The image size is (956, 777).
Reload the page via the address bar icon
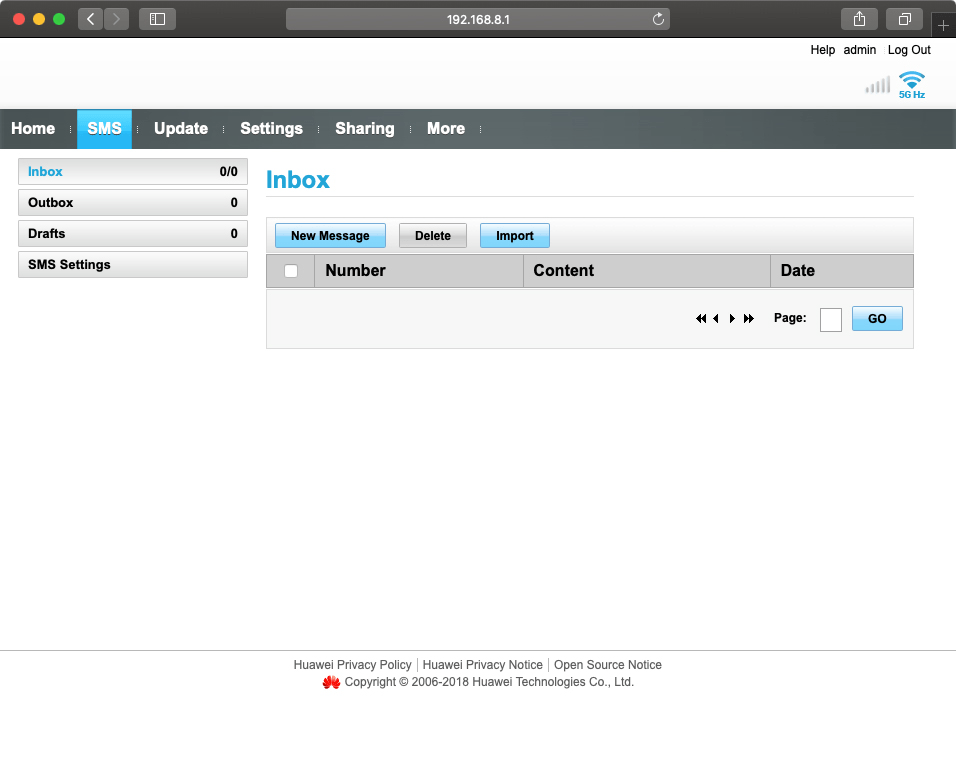(658, 18)
